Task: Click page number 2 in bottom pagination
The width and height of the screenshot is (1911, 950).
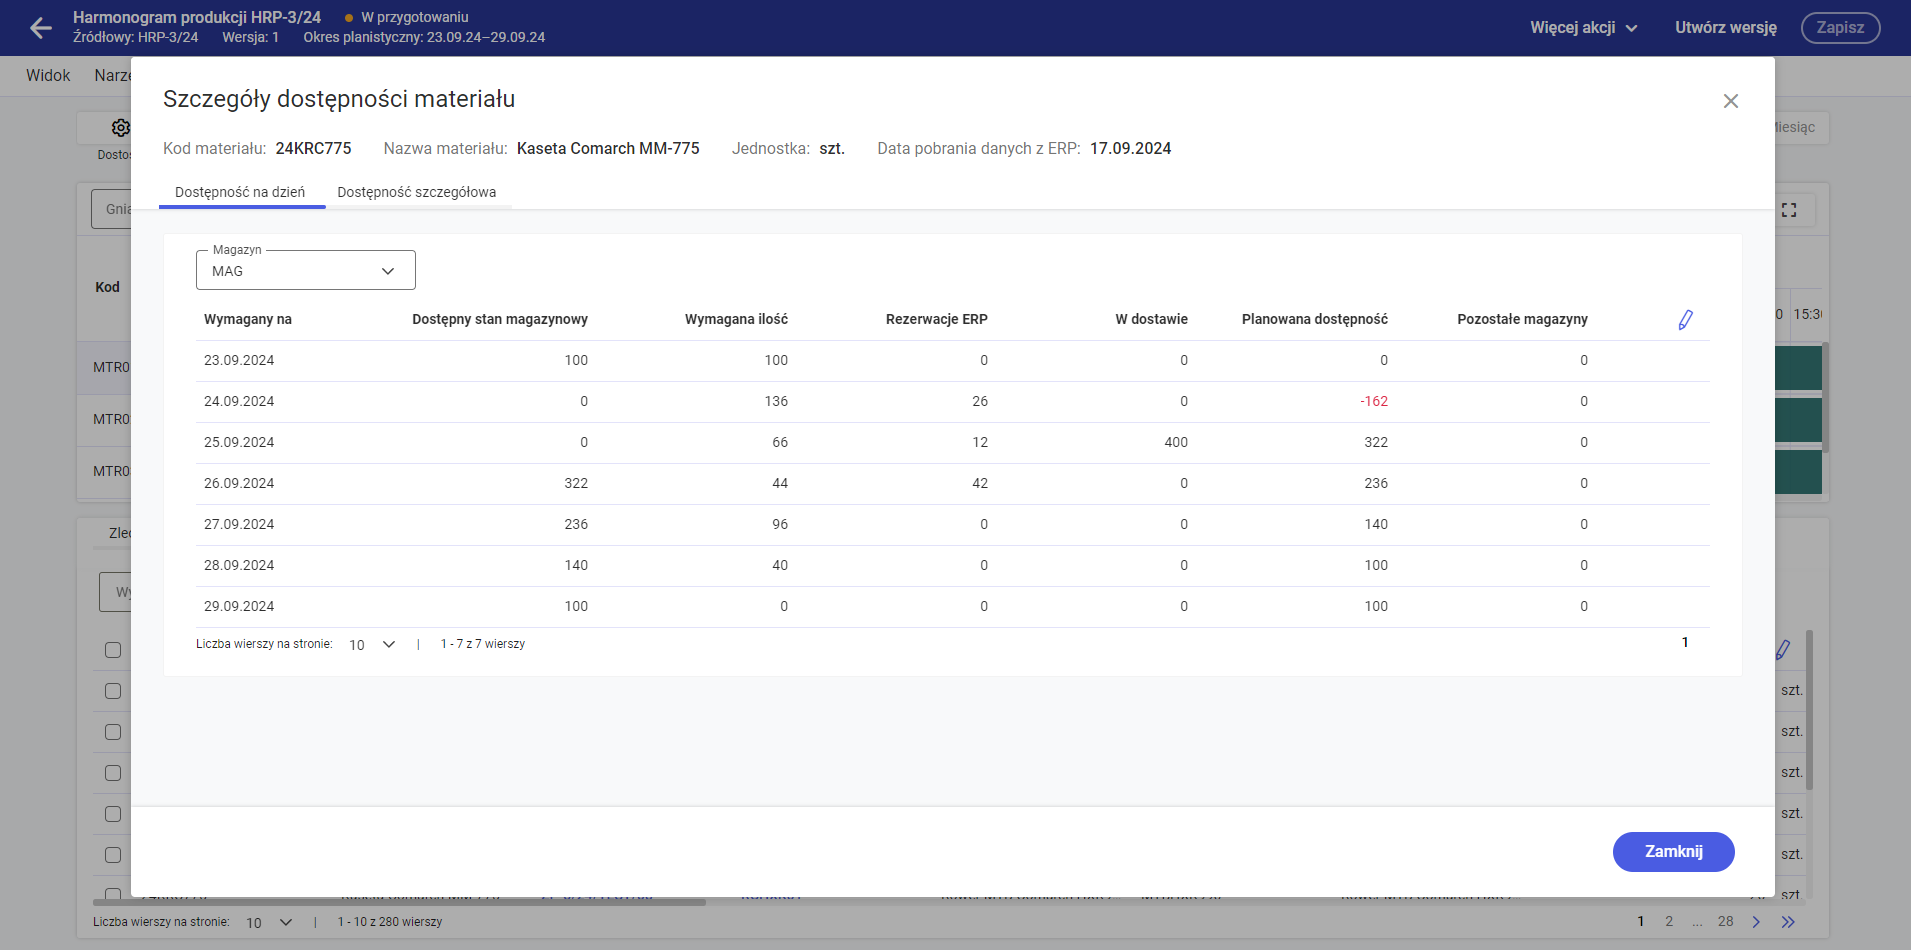Action: coord(1669,922)
